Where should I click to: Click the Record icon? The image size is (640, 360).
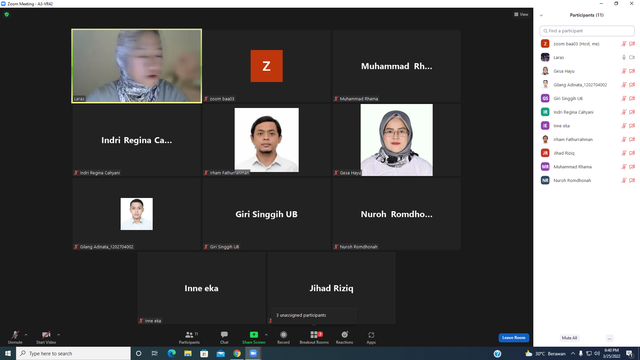tap(283, 335)
